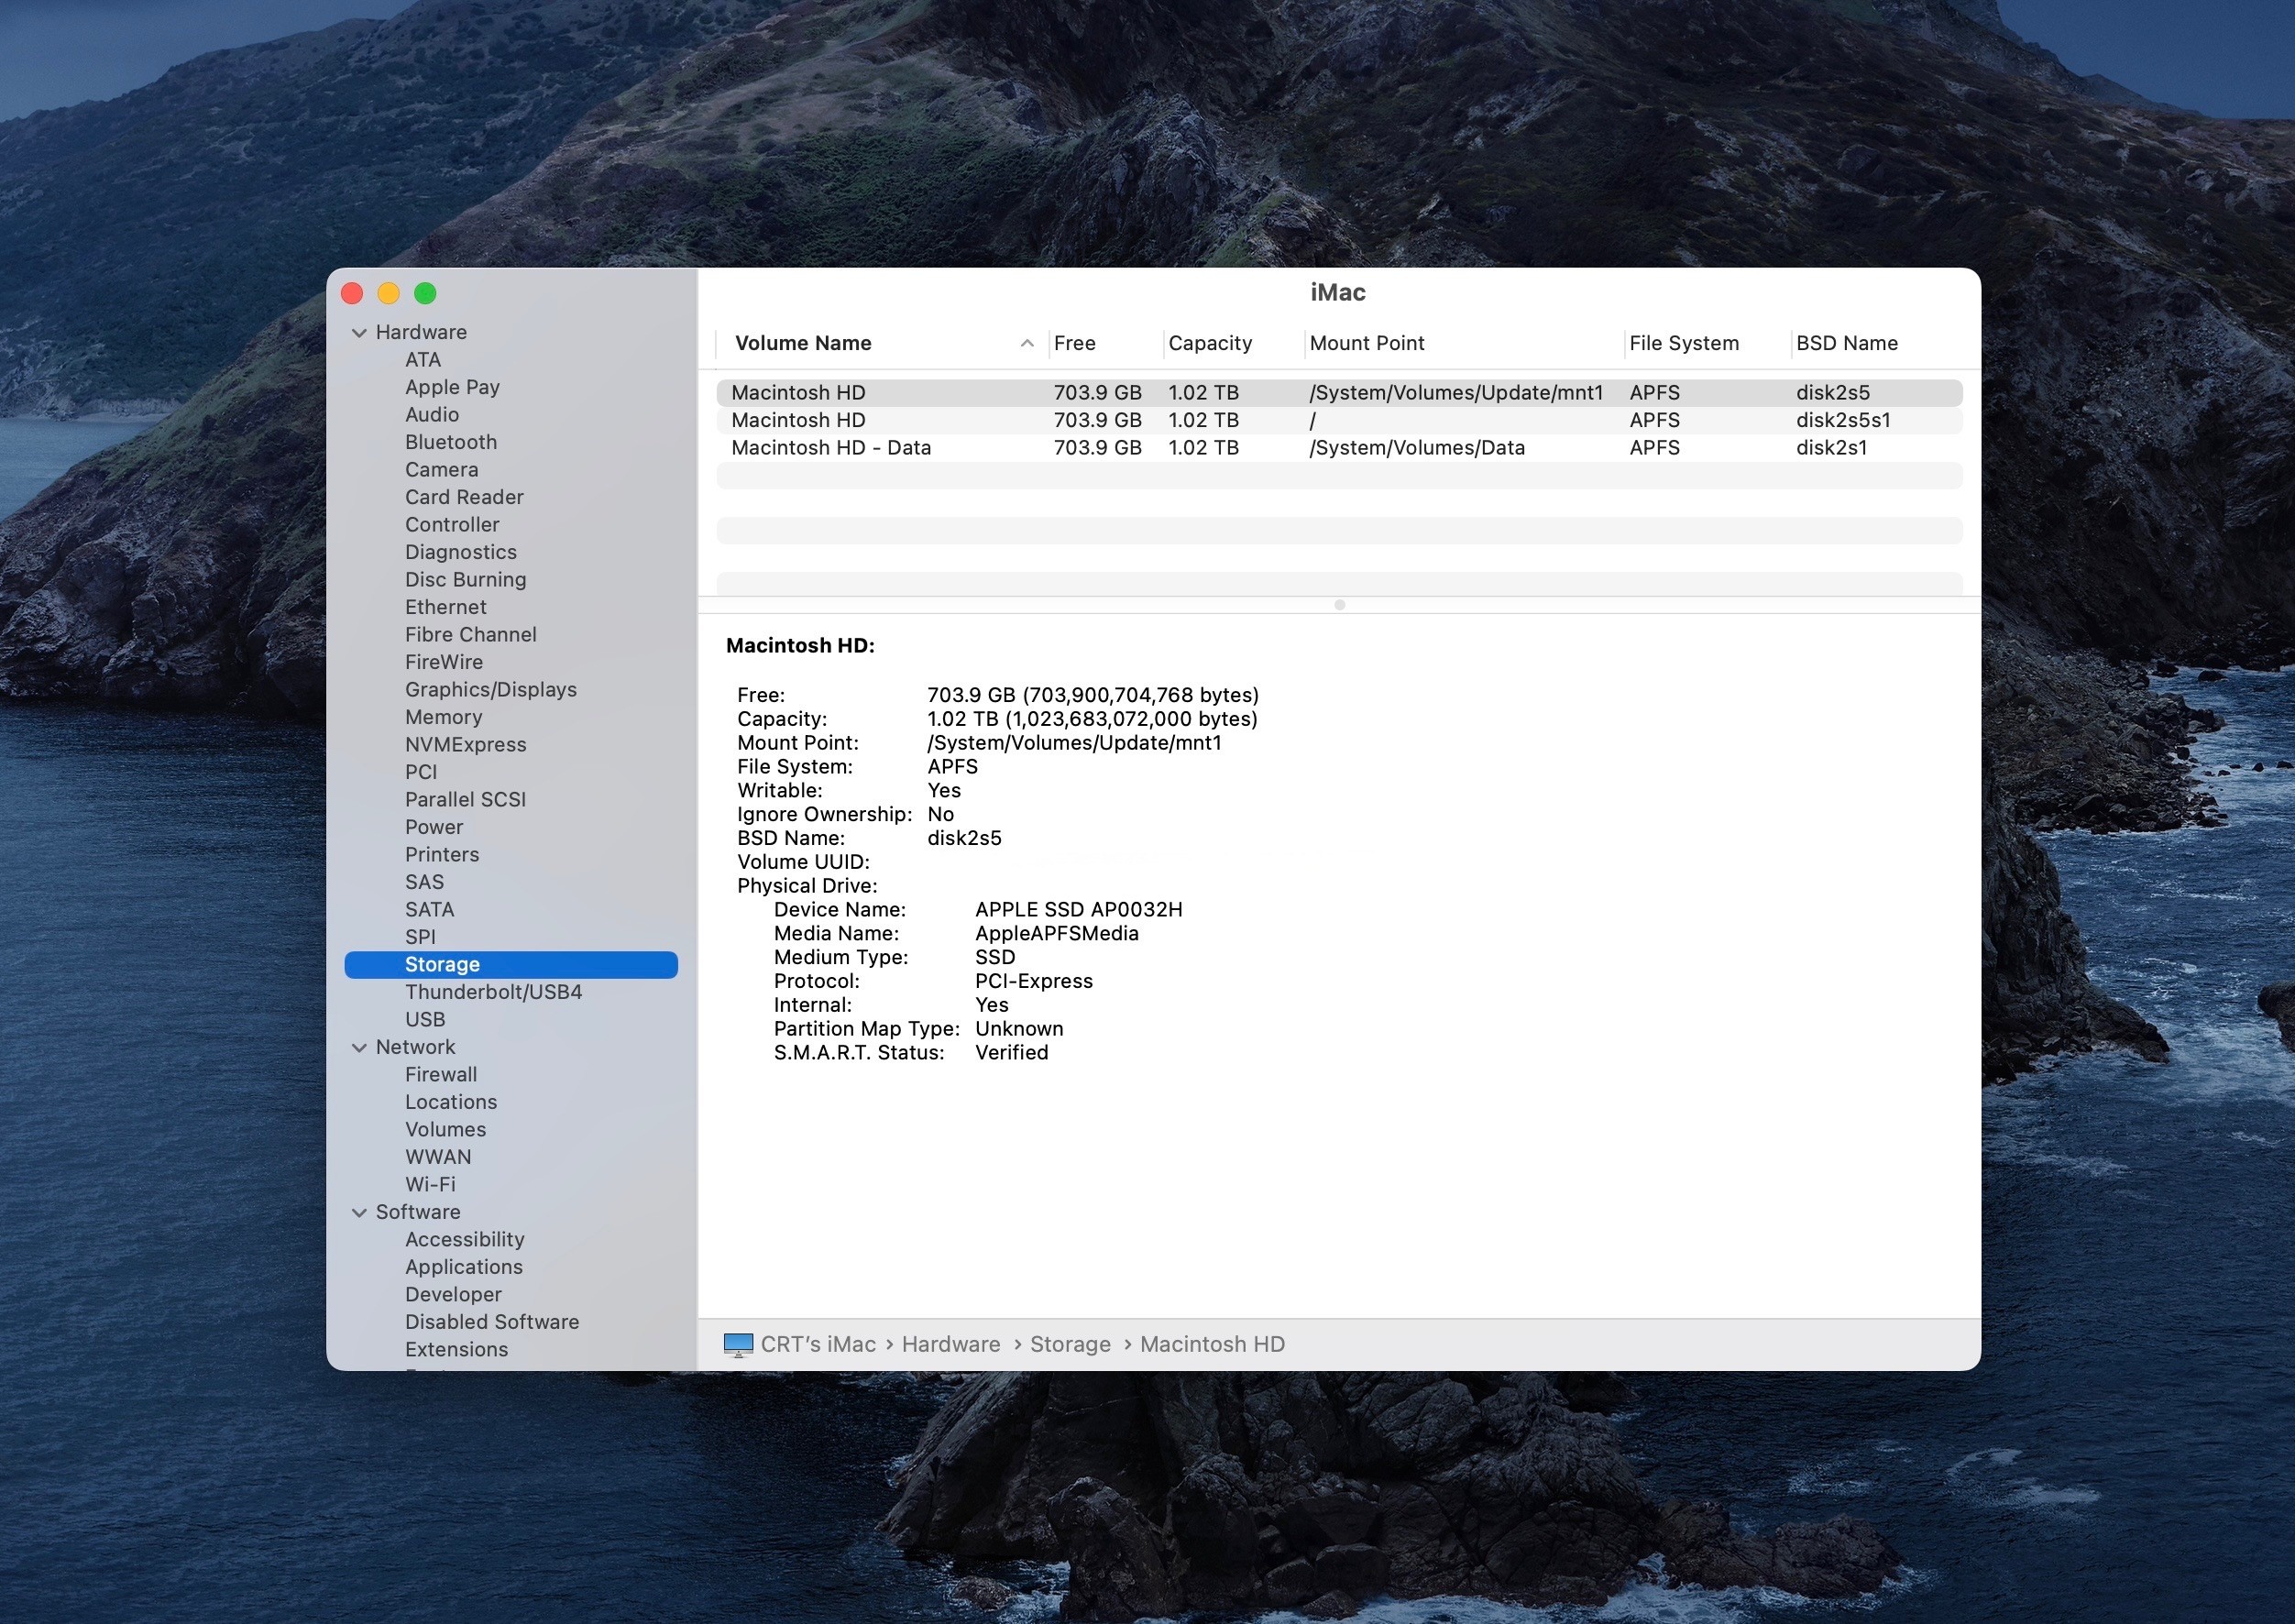This screenshot has width=2295, height=1624.
Task: Click Storage in the path bar
Action: point(1070,1344)
